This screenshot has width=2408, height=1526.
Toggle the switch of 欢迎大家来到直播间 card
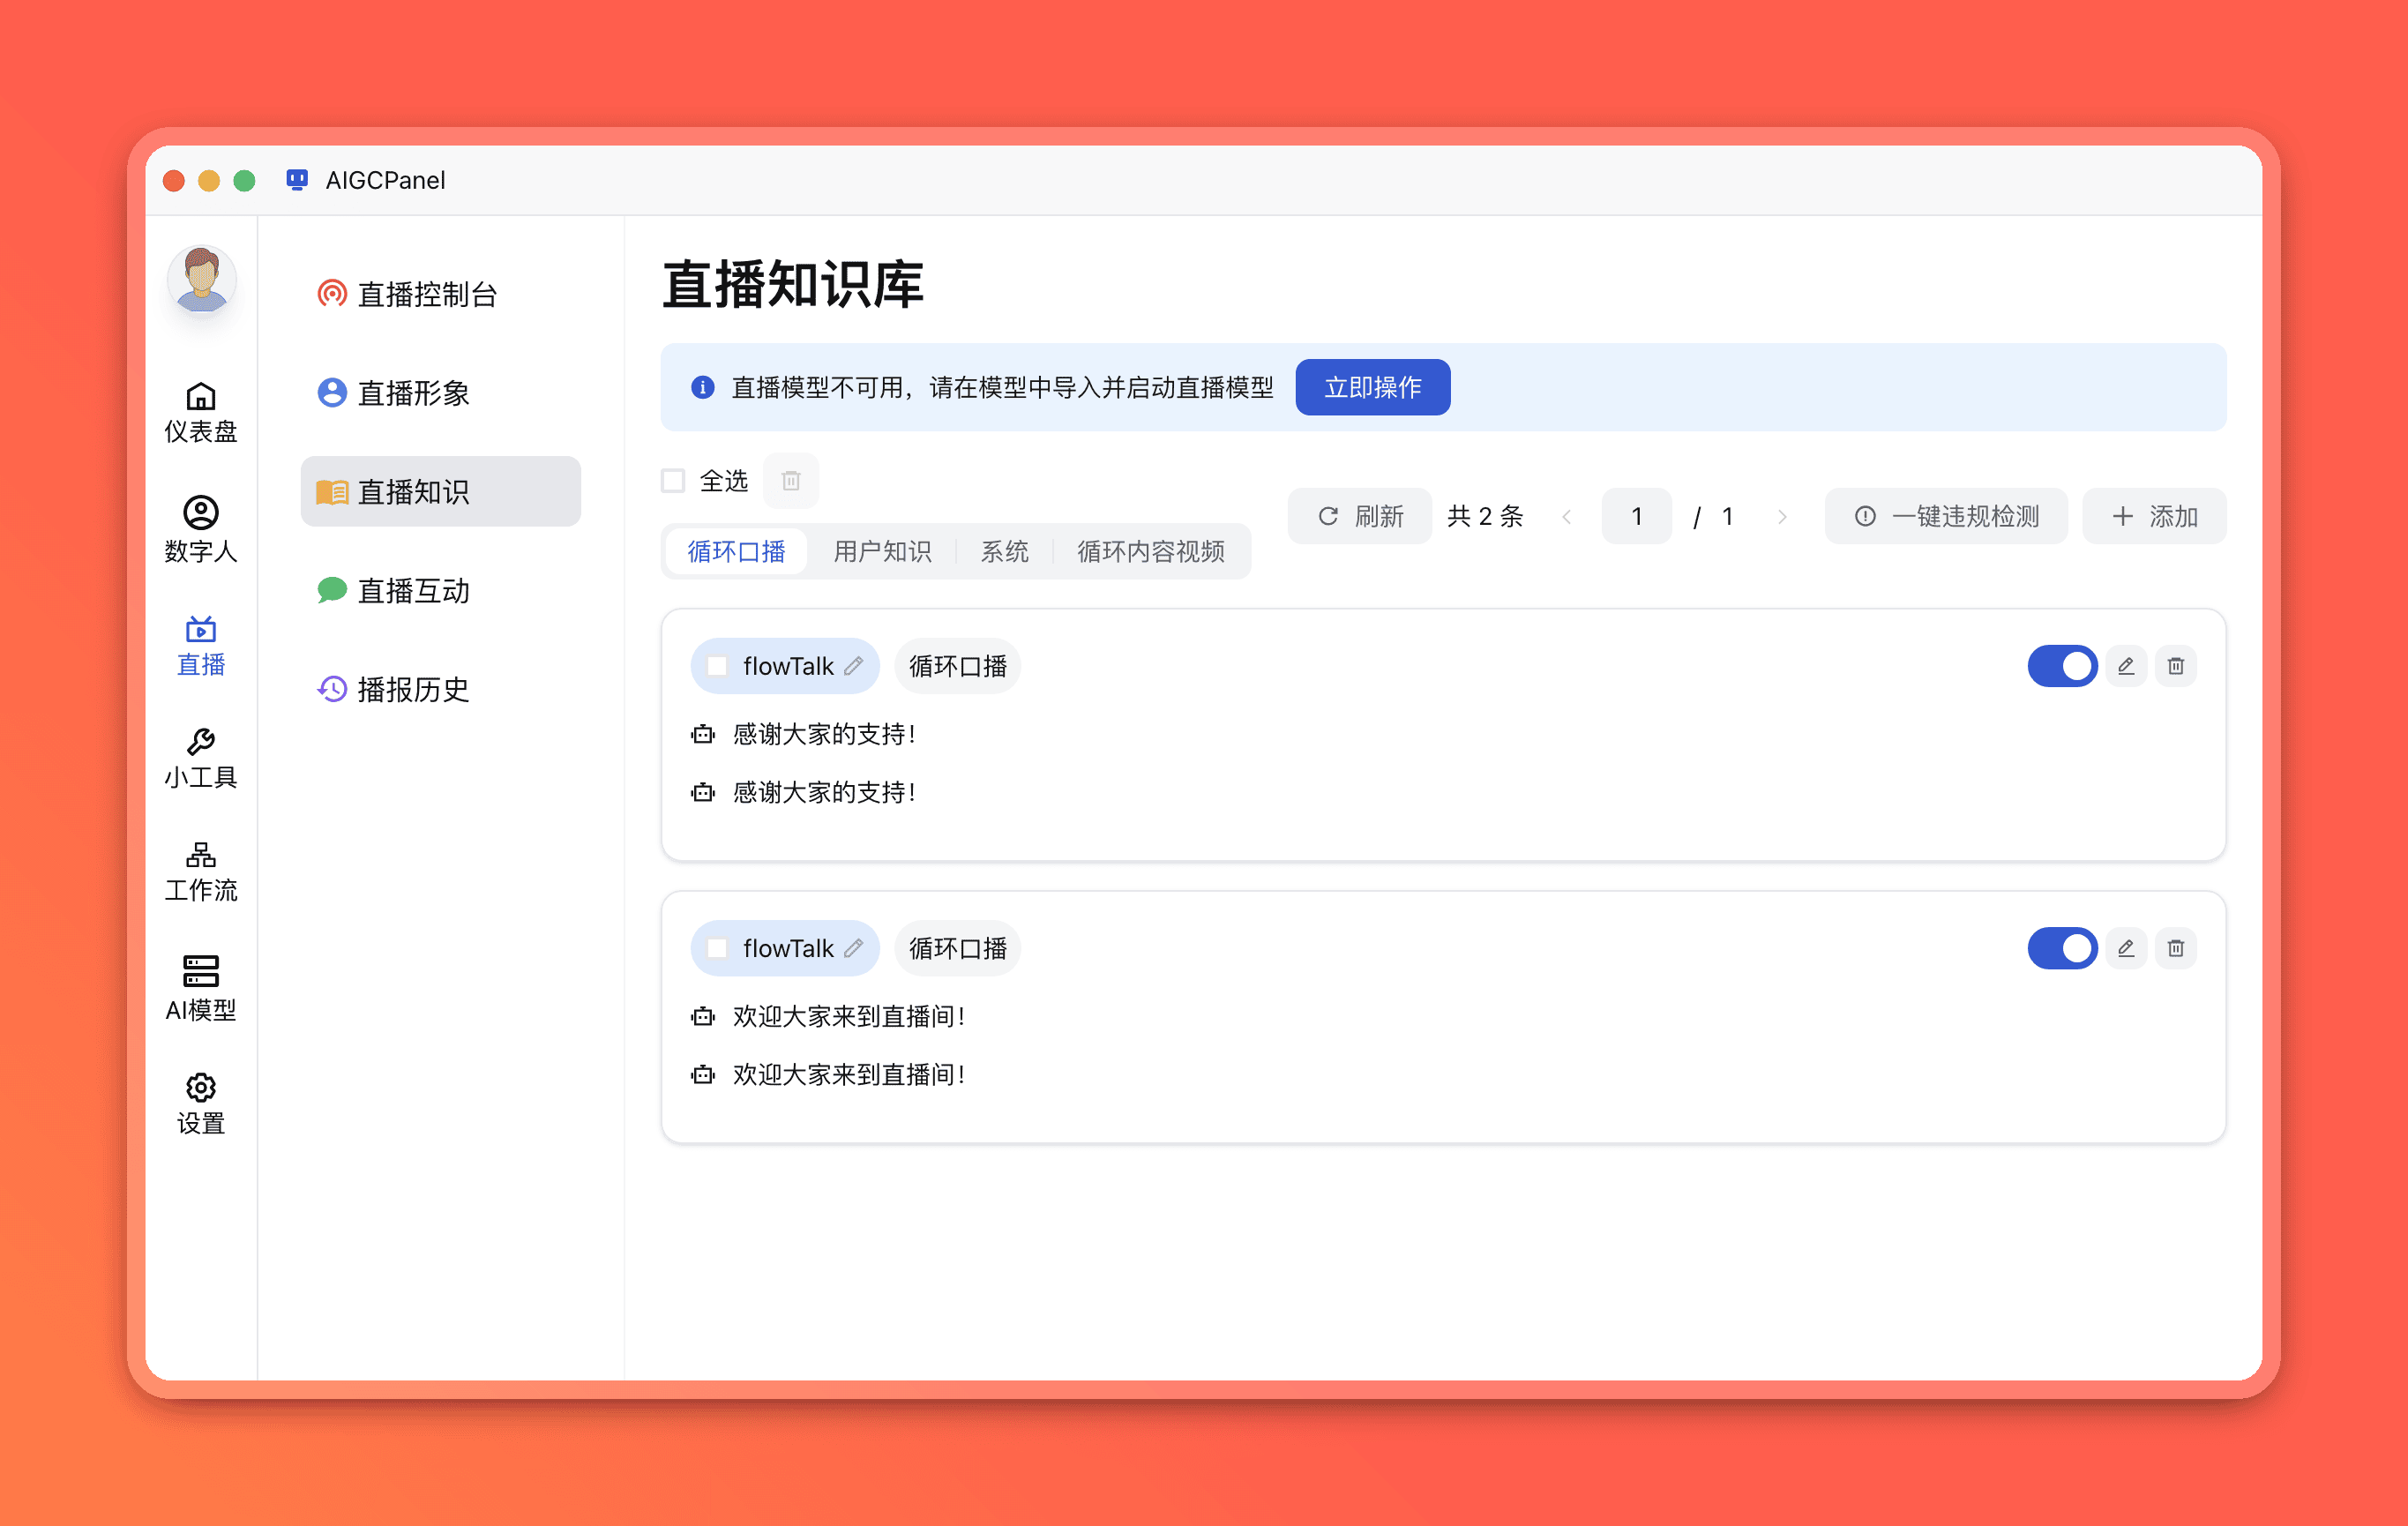pyautogui.click(x=2061, y=948)
